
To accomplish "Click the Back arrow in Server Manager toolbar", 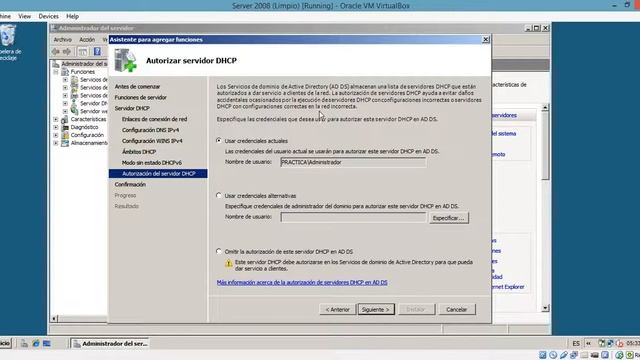I will click(x=56, y=51).
